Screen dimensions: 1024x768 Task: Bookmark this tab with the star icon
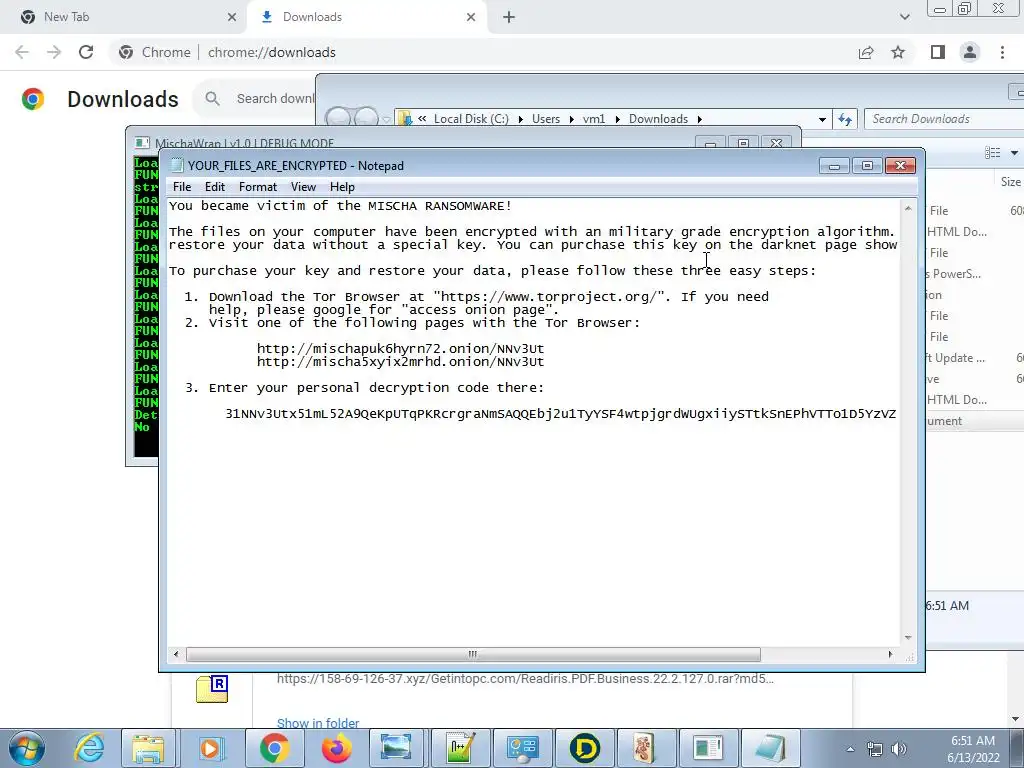(x=898, y=52)
